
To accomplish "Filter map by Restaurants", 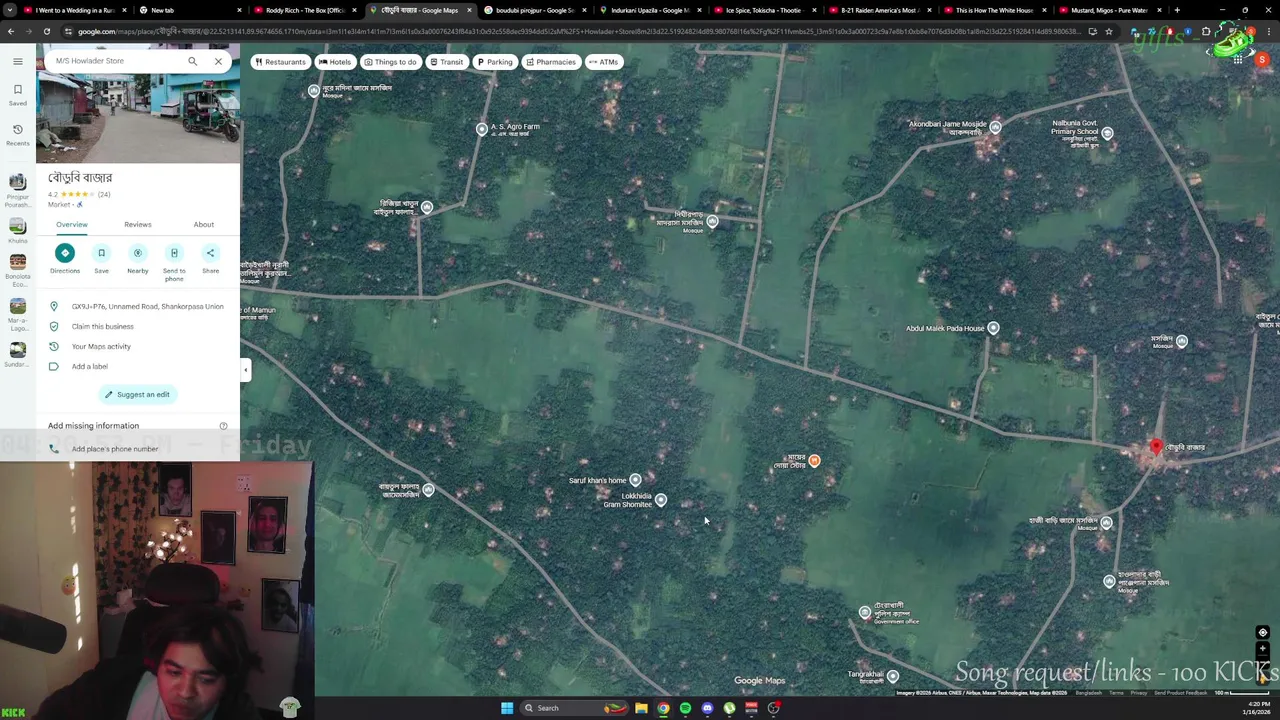I will [x=280, y=62].
